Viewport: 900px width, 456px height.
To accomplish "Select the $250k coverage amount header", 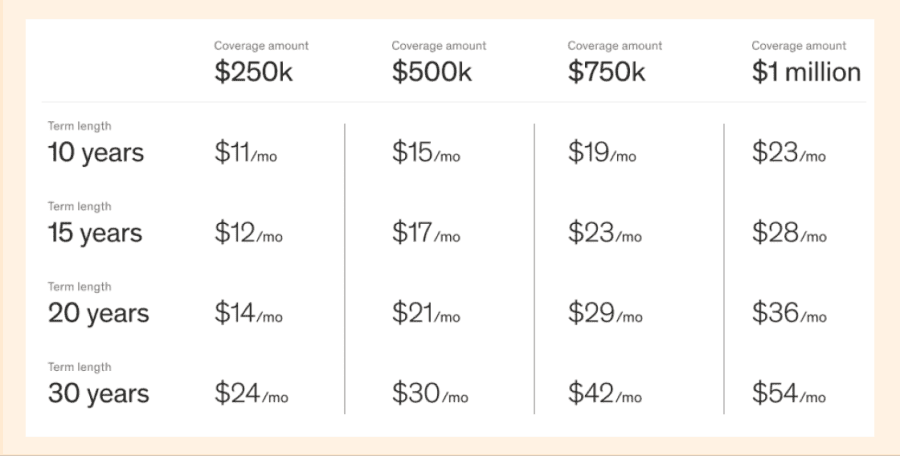I will 261,63.
